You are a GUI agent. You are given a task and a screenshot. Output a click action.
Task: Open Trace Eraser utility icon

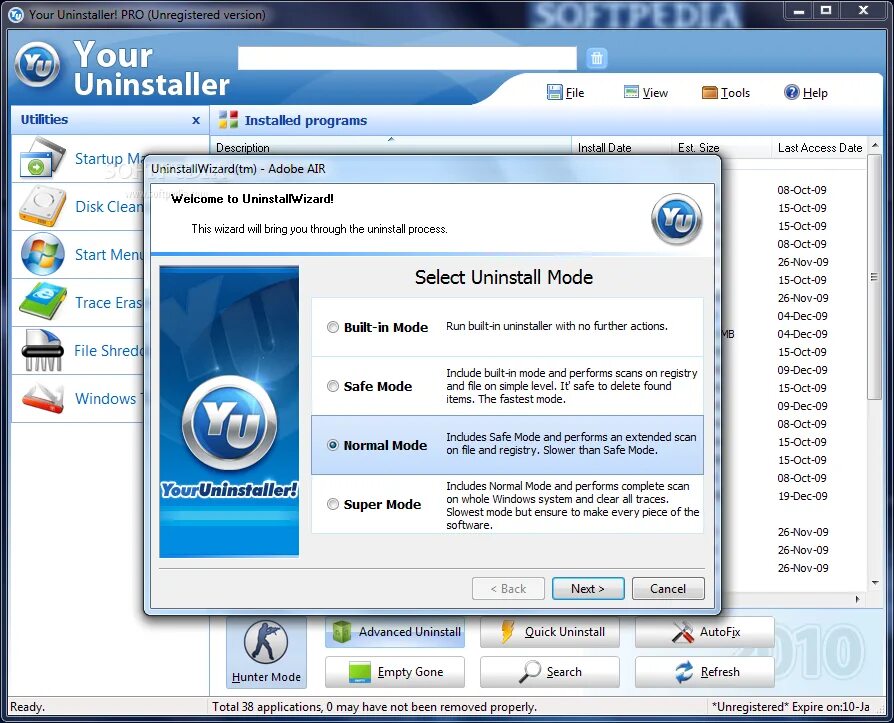pyautogui.click(x=43, y=302)
